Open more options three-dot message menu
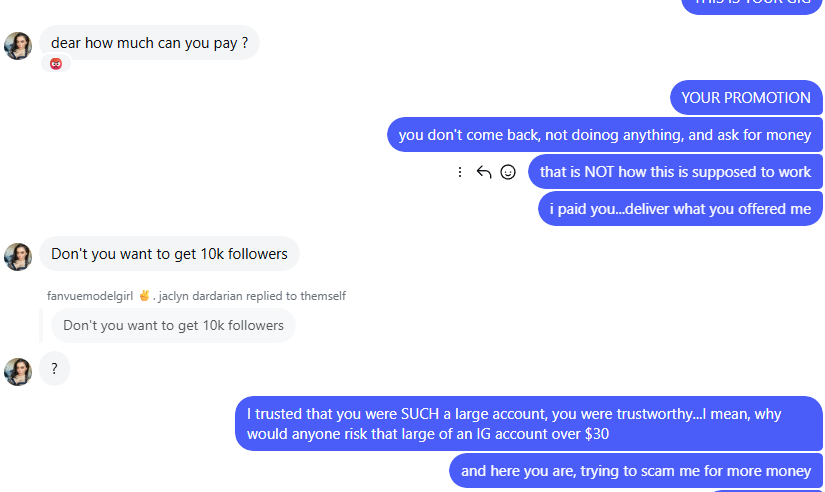The width and height of the screenshot is (825, 492). pyautogui.click(x=460, y=172)
